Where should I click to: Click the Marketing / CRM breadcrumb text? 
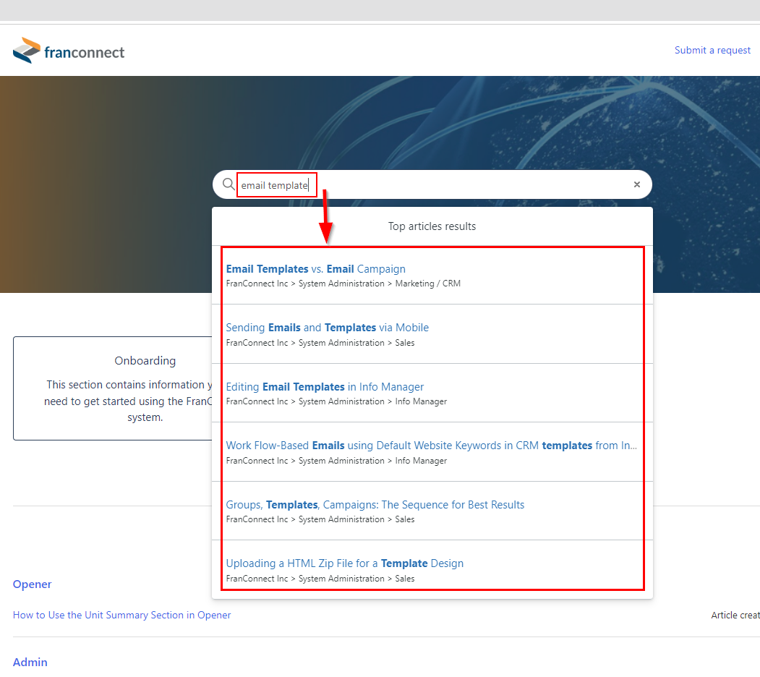click(428, 283)
